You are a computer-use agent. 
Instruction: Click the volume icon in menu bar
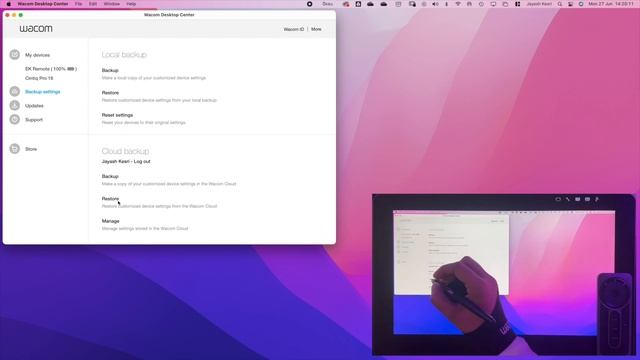point(435,4)
